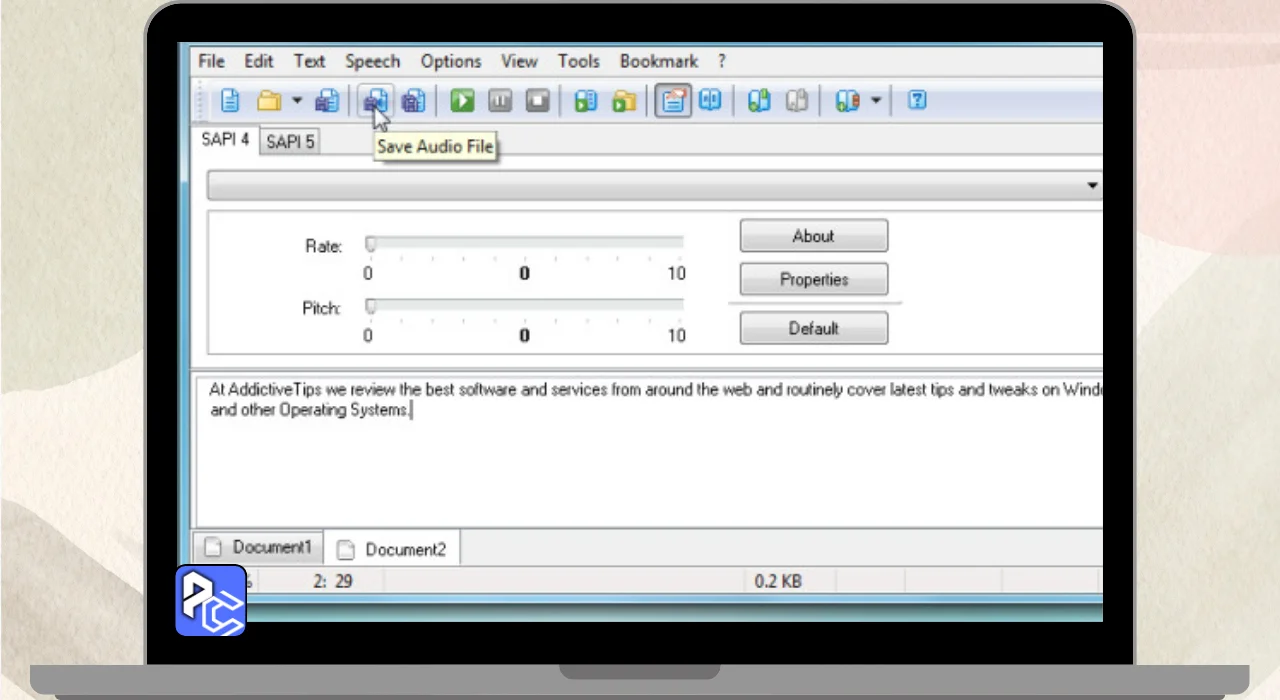The image size is (1280, 700).
Task: Click the About button
Action: coord(814,236)
